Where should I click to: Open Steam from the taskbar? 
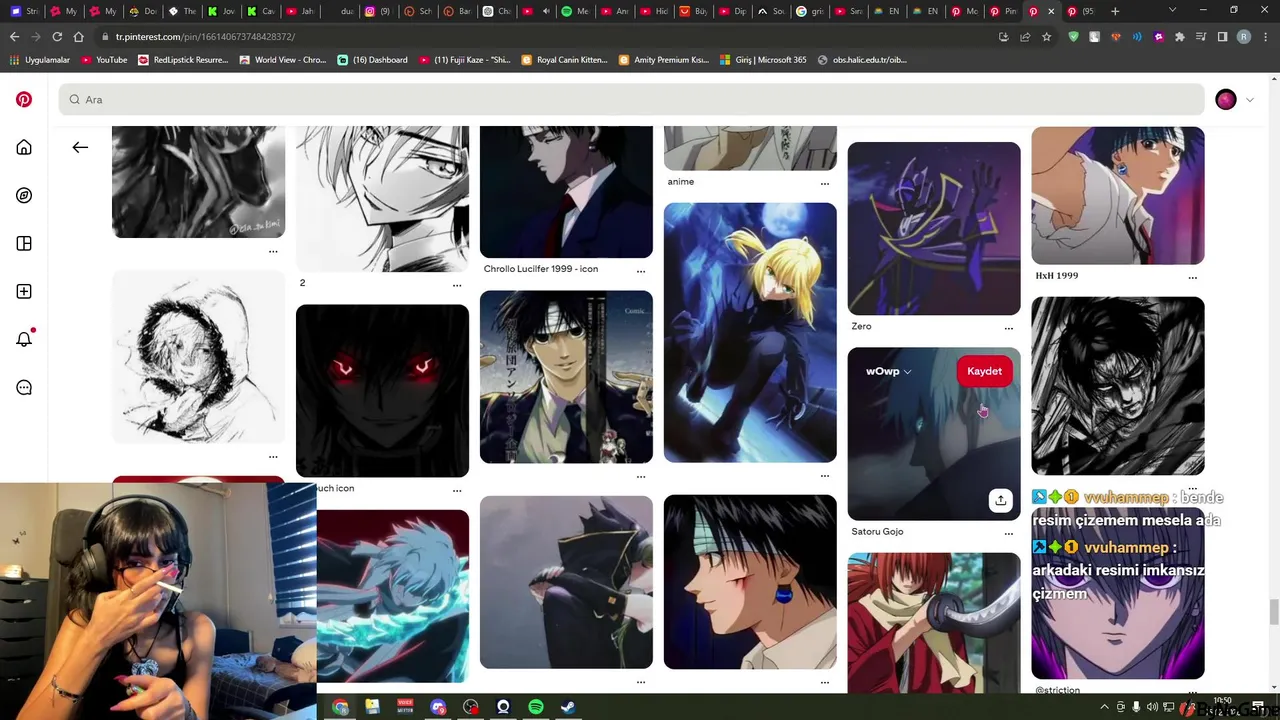pos(568,707)
